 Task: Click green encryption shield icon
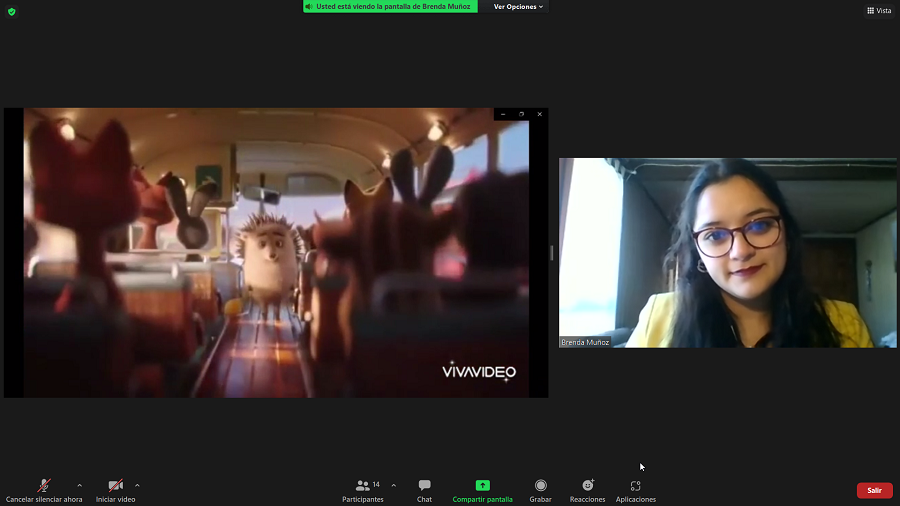pos(11,11)
